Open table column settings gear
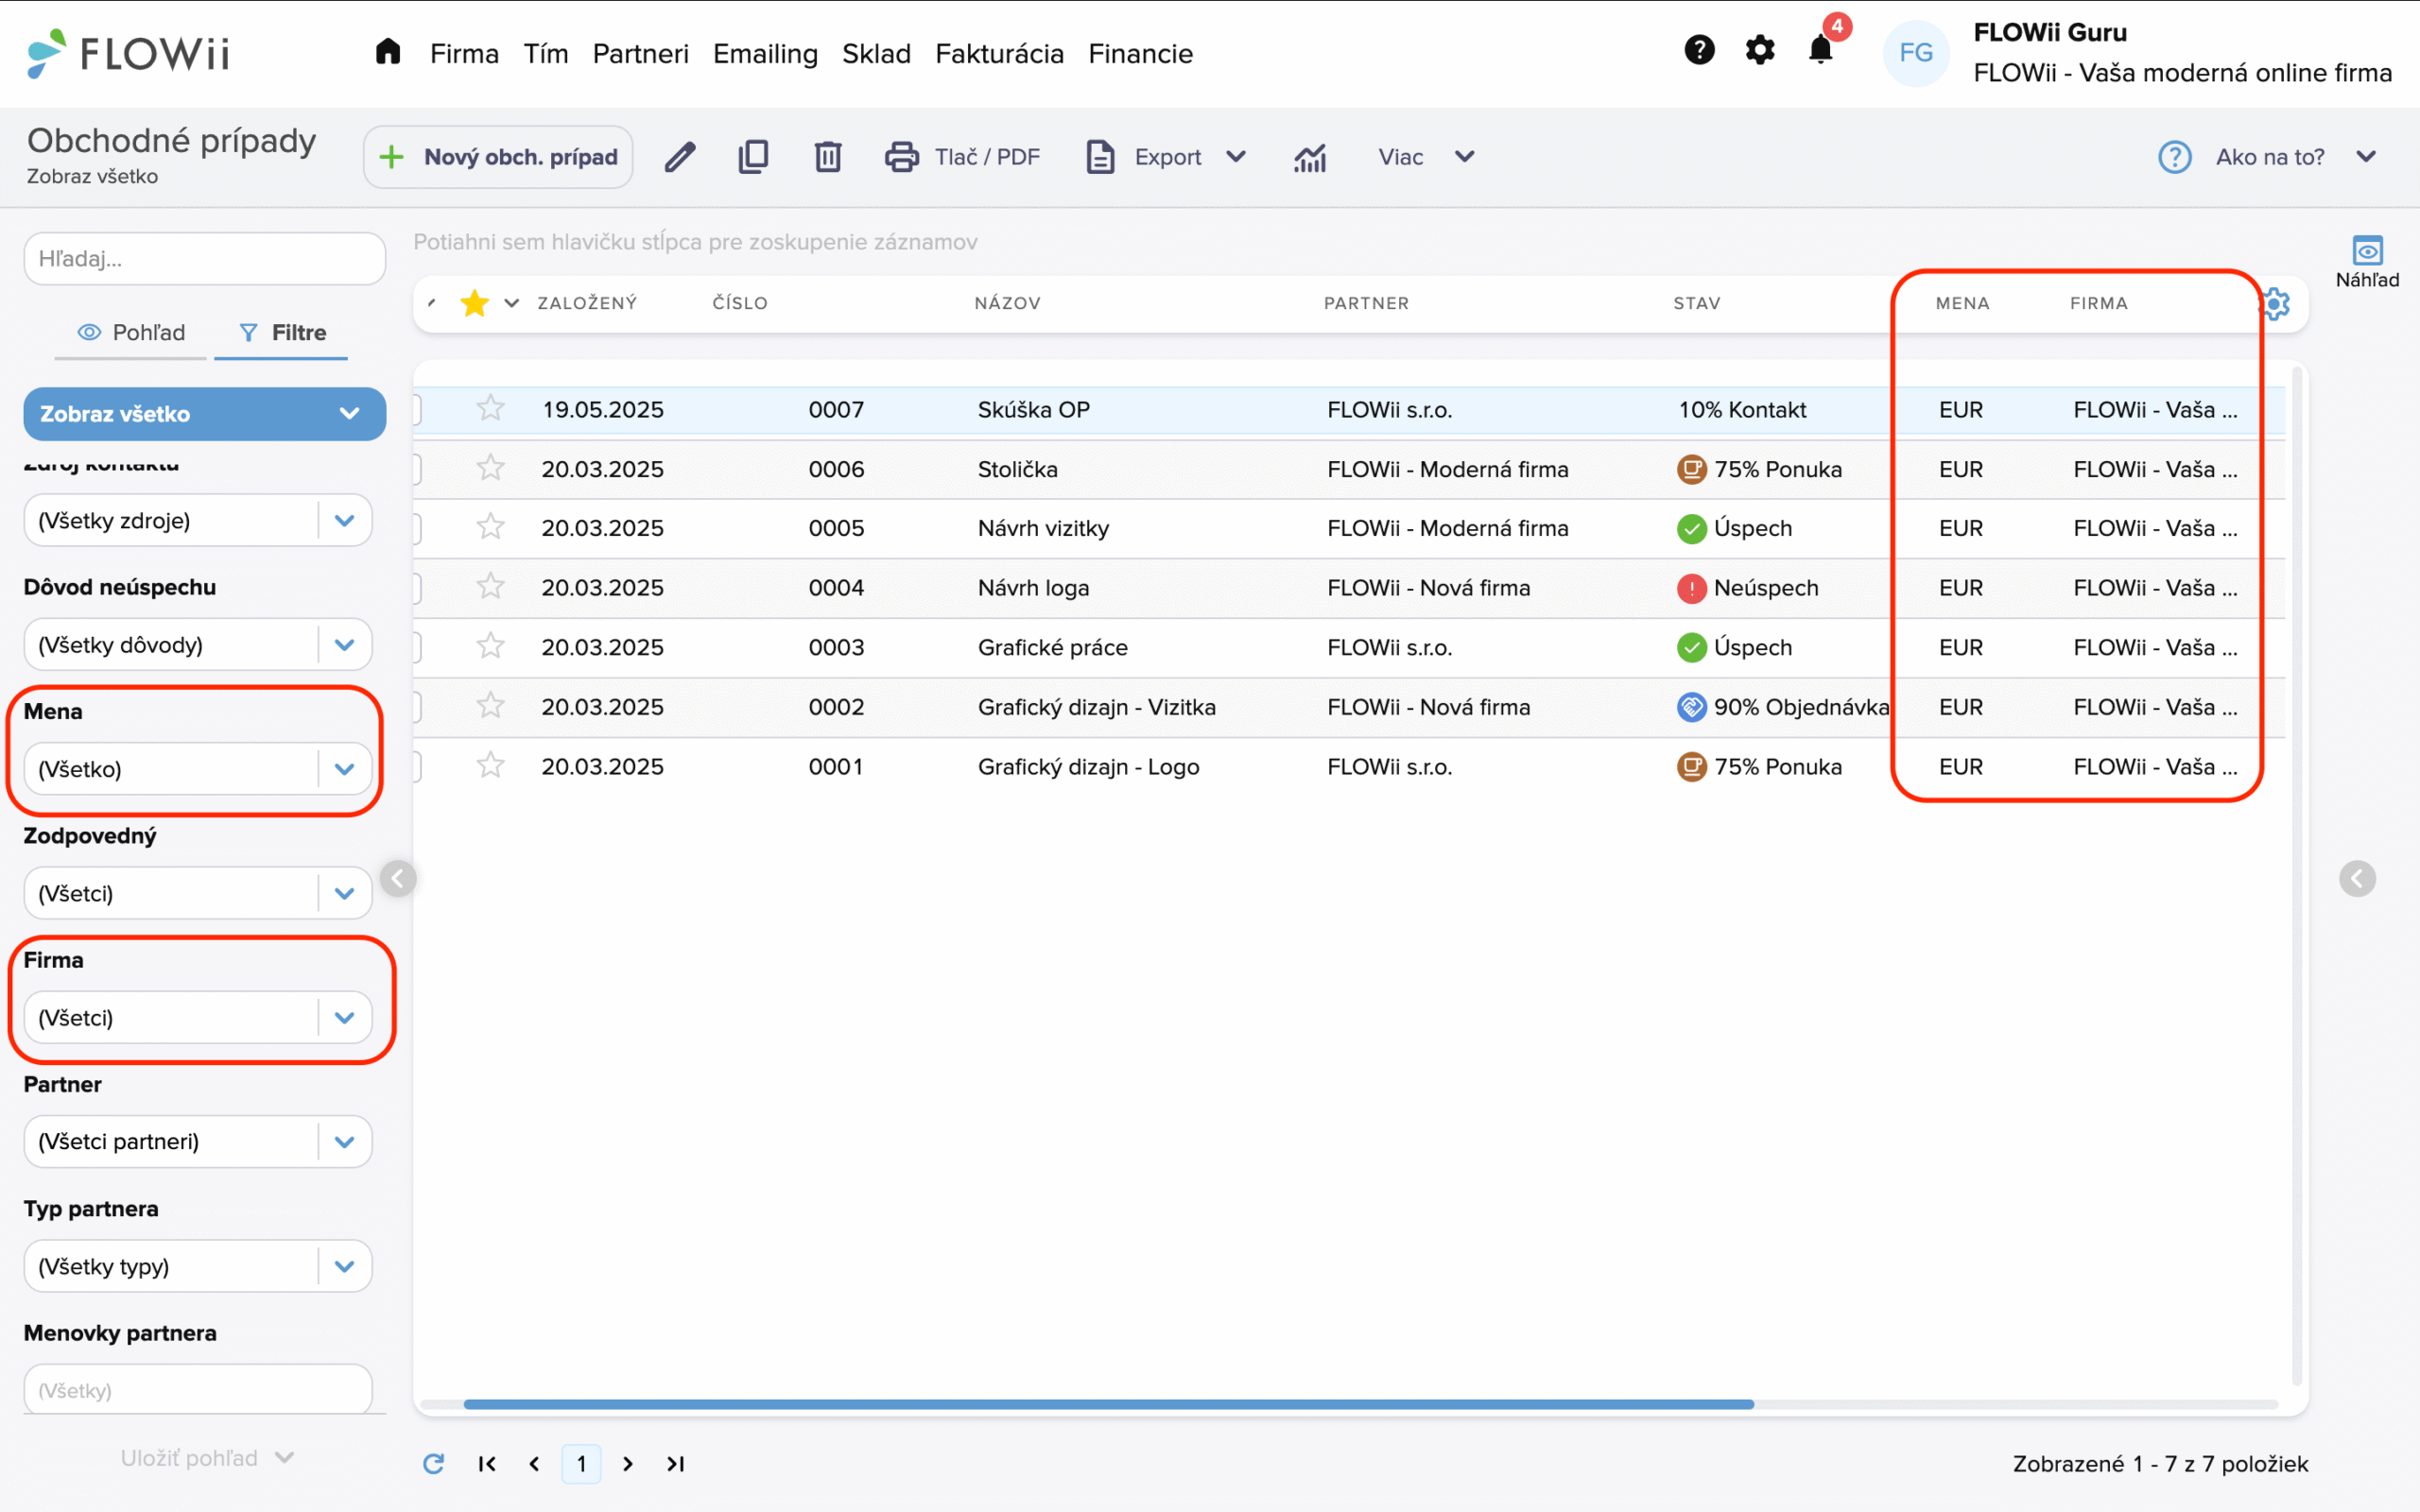The image size is (2420, 1512). [2277, 304]
